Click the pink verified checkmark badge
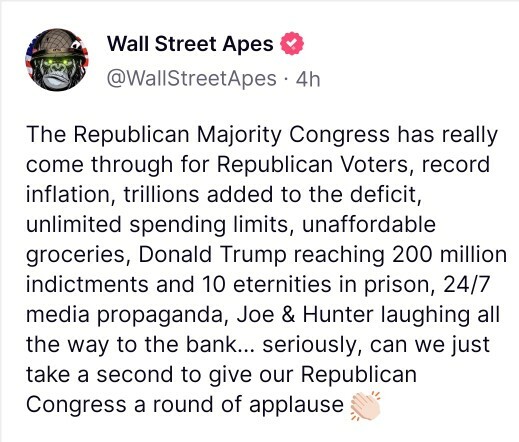Image resolution: width=519 pixels, height=442 pixels. click(x=292, y=44)
